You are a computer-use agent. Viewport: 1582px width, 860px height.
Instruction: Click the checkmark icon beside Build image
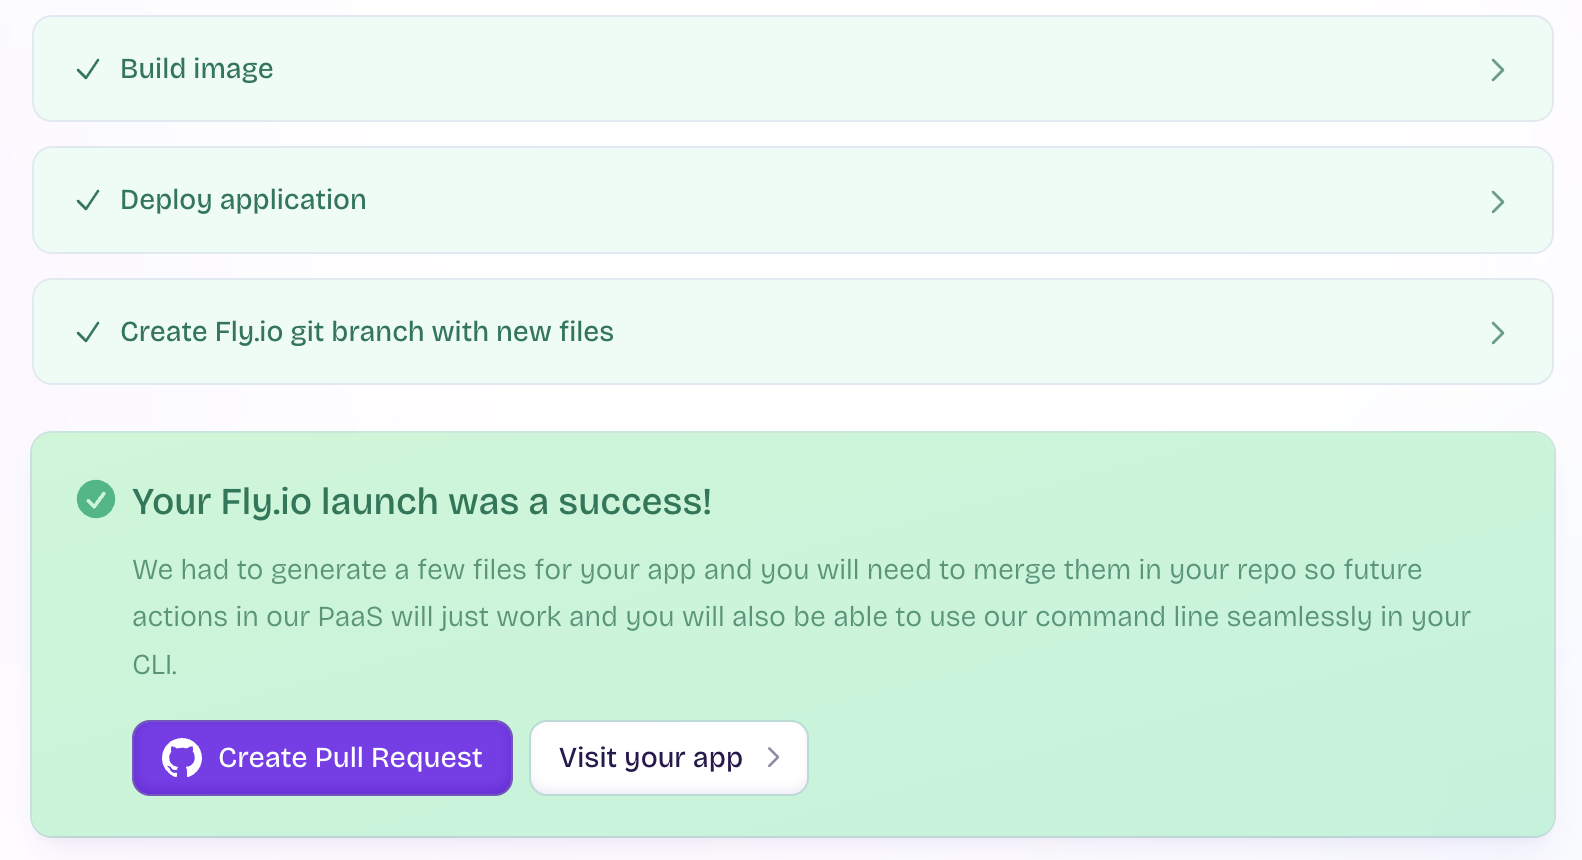tap(88, 69)
